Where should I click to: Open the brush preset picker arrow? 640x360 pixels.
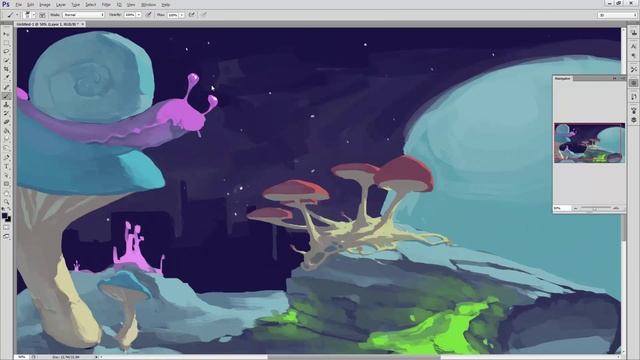[33, 15]
